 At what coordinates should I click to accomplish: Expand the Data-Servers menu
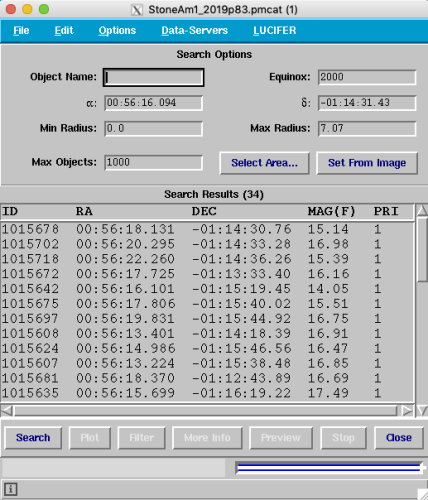click(195, 30)
